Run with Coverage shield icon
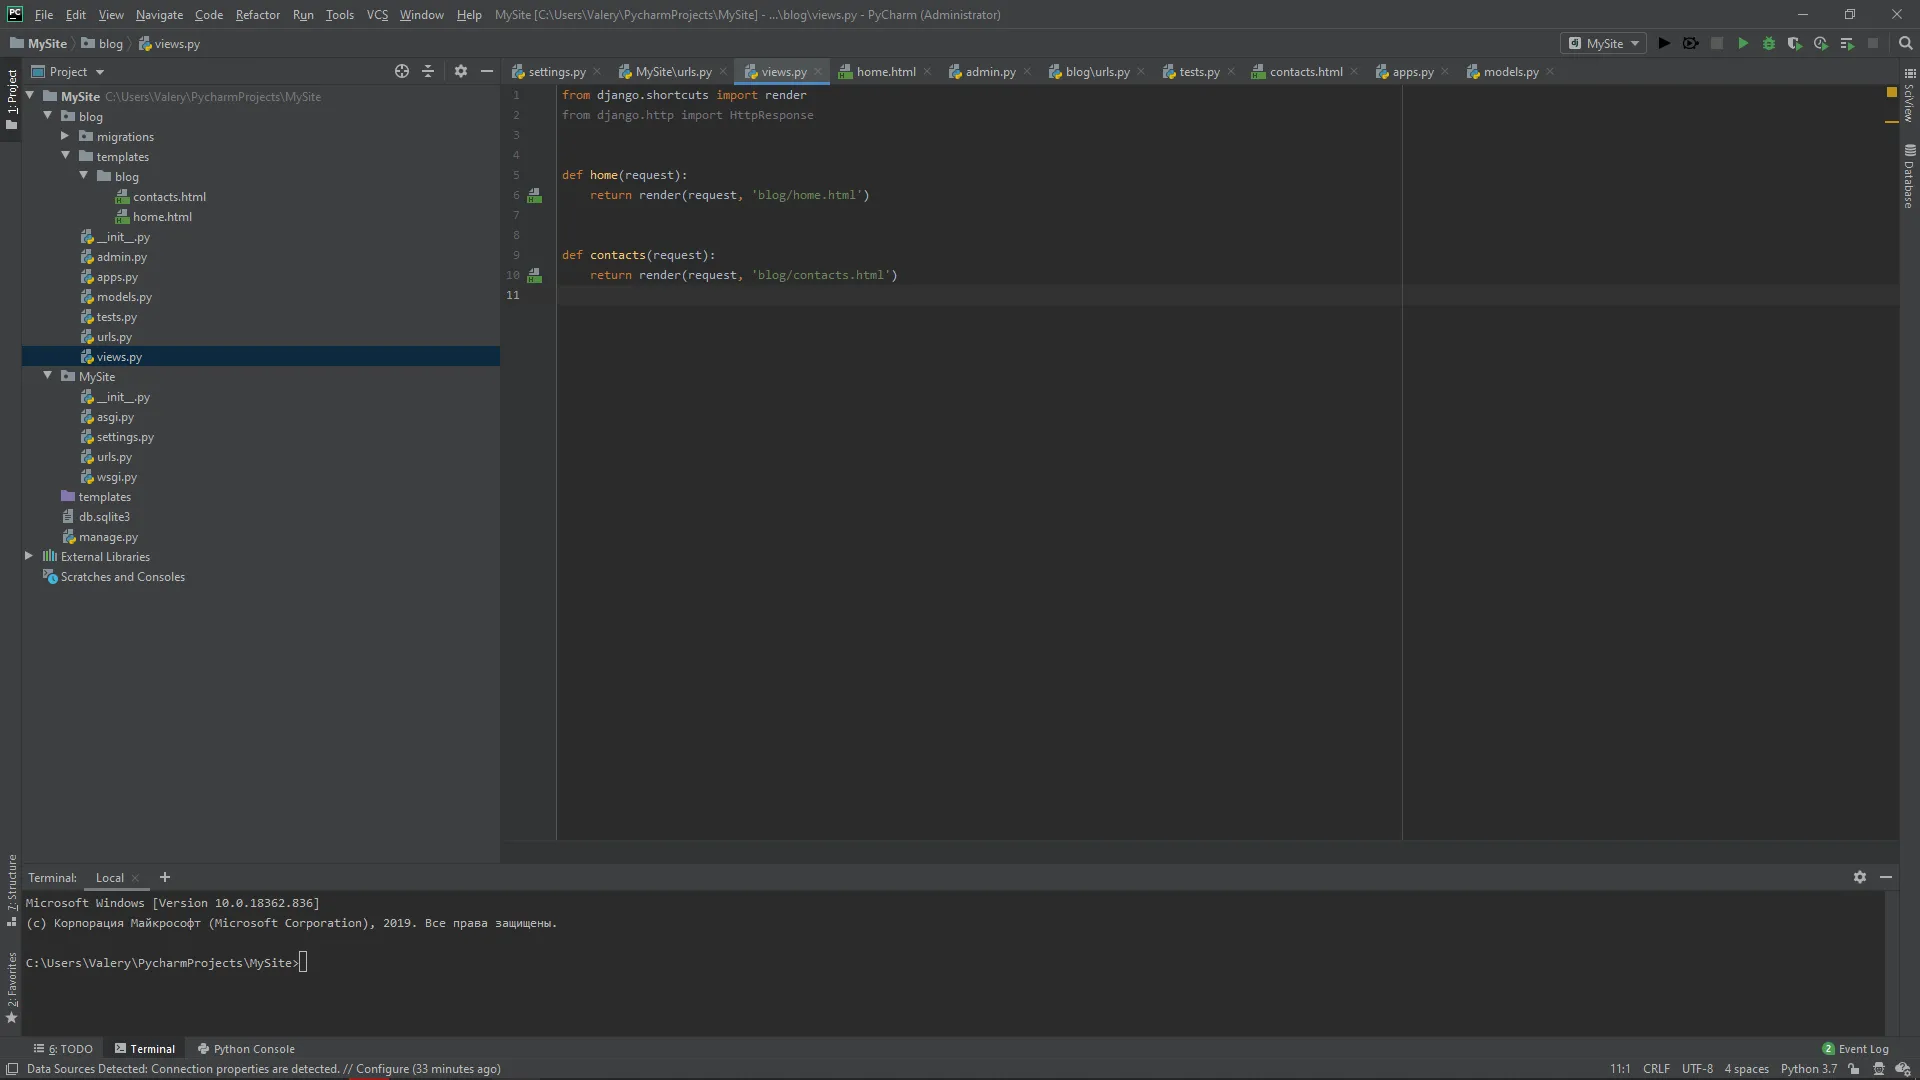Image resolution: width=1920 pixels, height=1080 pixels. pyautogui.click(x=1795, y=43)
